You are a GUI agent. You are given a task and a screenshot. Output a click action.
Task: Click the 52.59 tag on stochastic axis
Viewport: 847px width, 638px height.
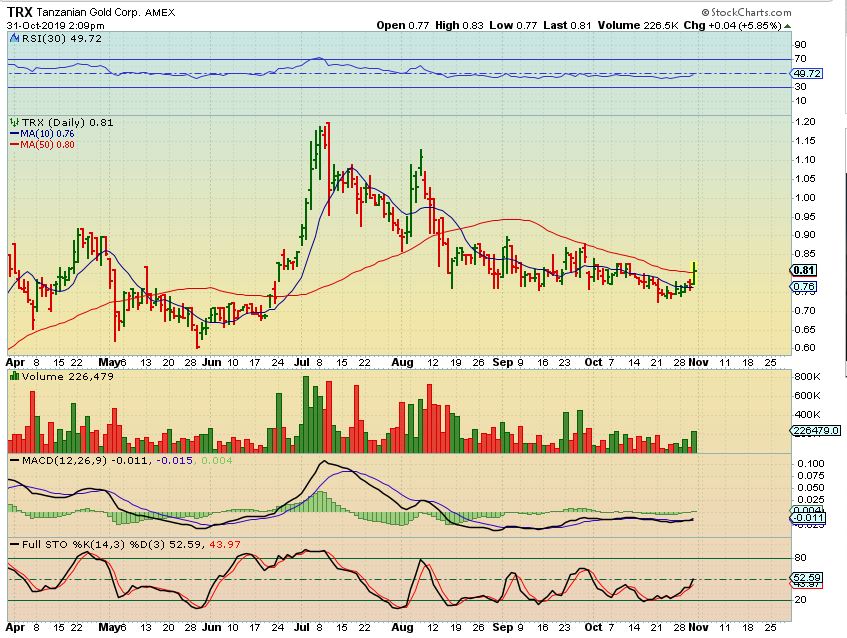pos(807,577)
